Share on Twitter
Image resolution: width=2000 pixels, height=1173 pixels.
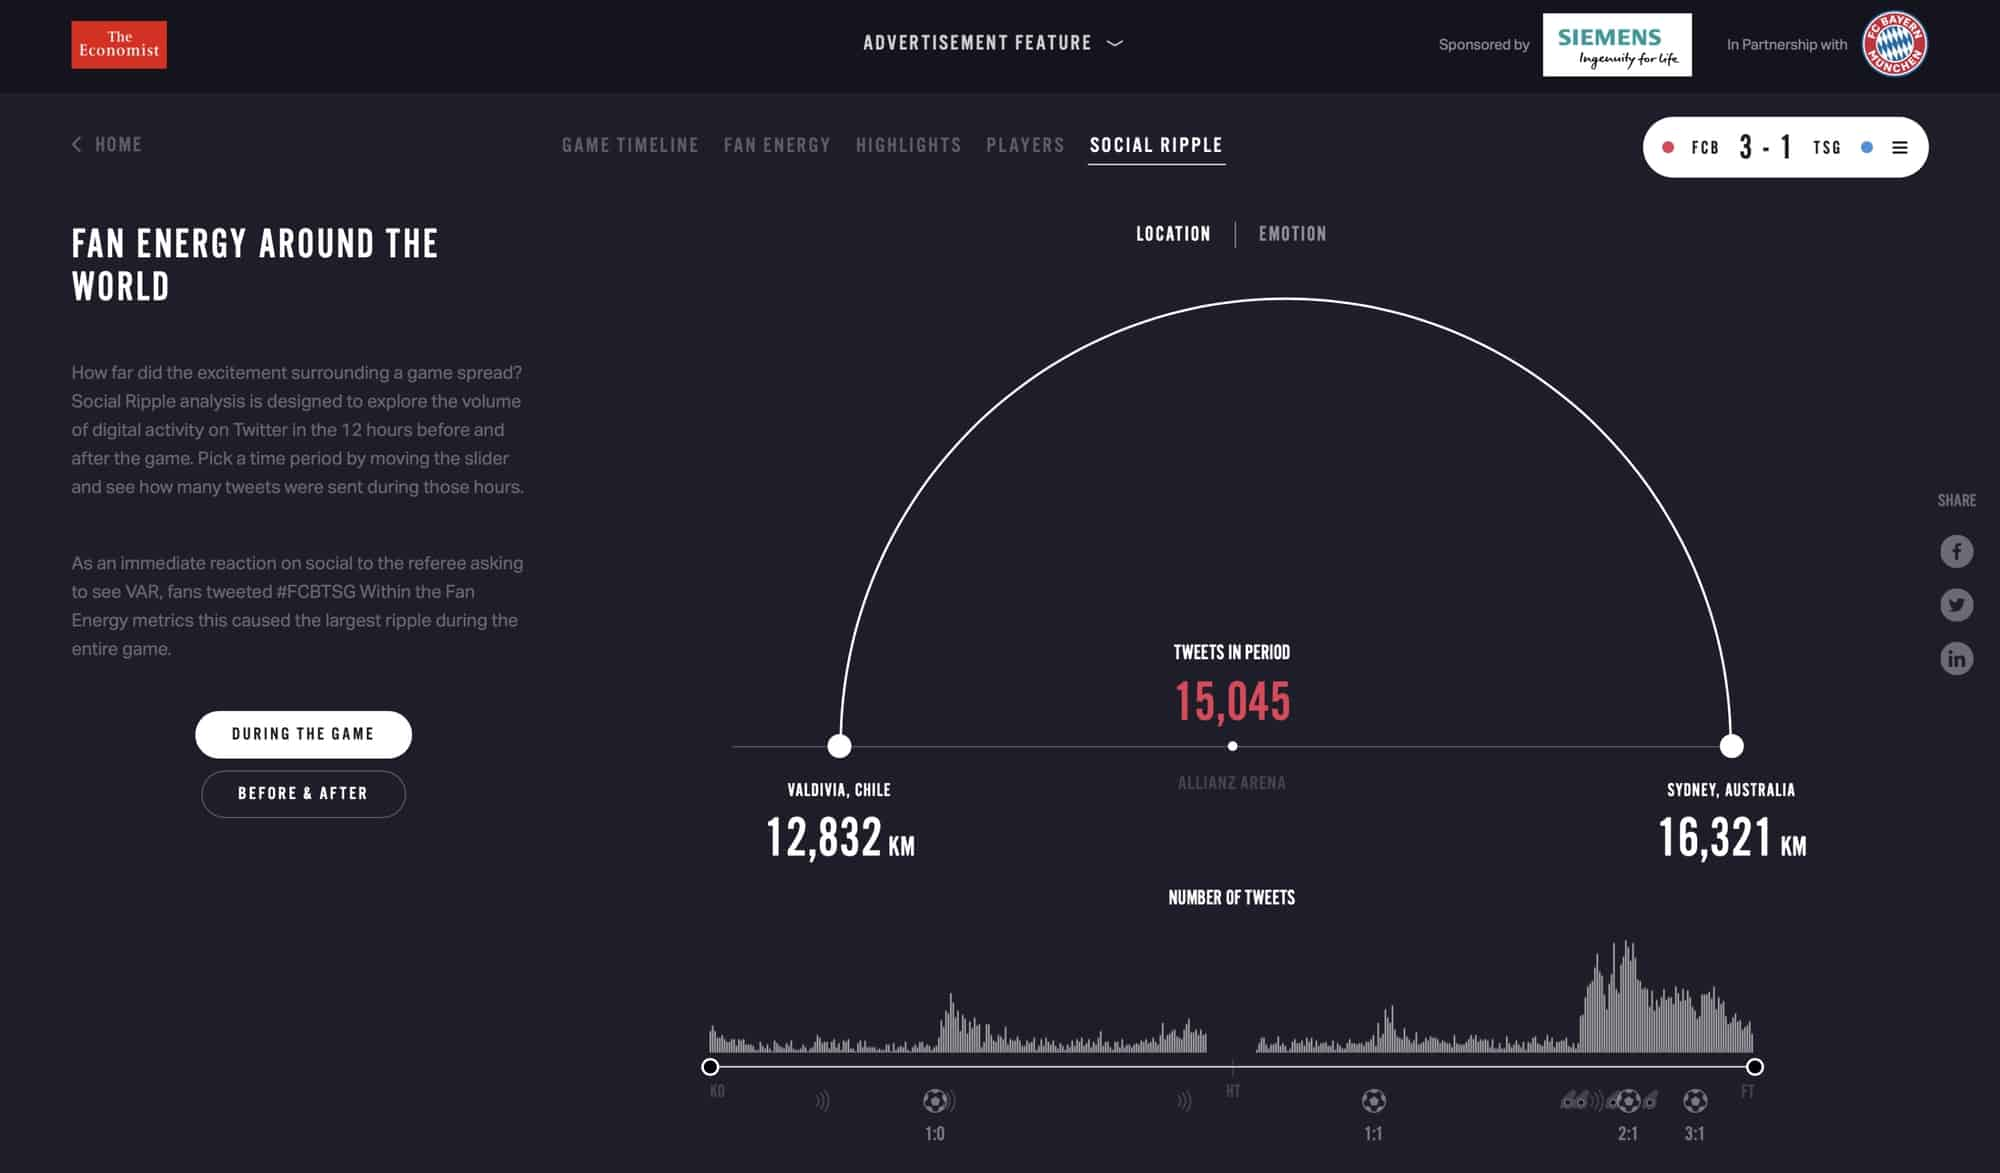[1956, 605]
